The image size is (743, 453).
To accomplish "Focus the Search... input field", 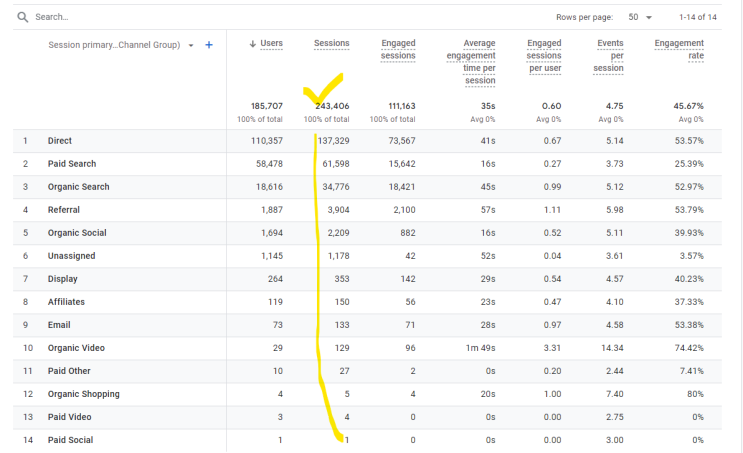I will [x=52, y=17].
